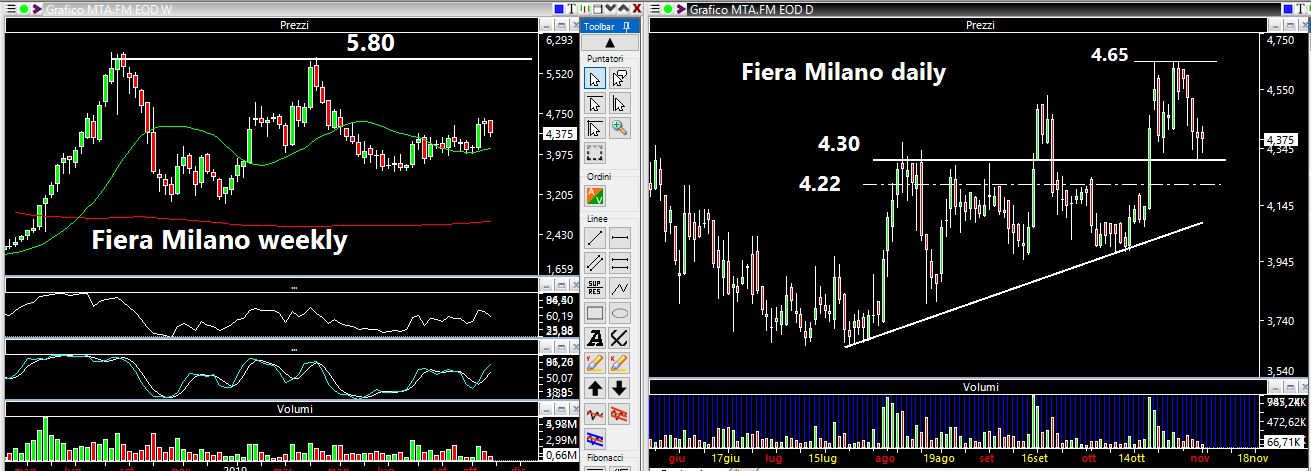Select the parallel channel lines tool
The image size is (1311, 471).
594,262
